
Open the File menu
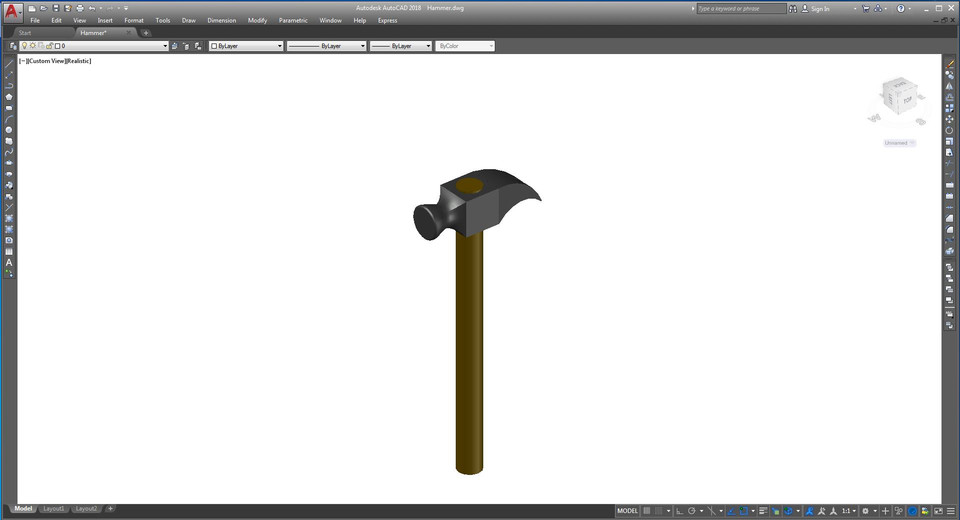point(35,20)
